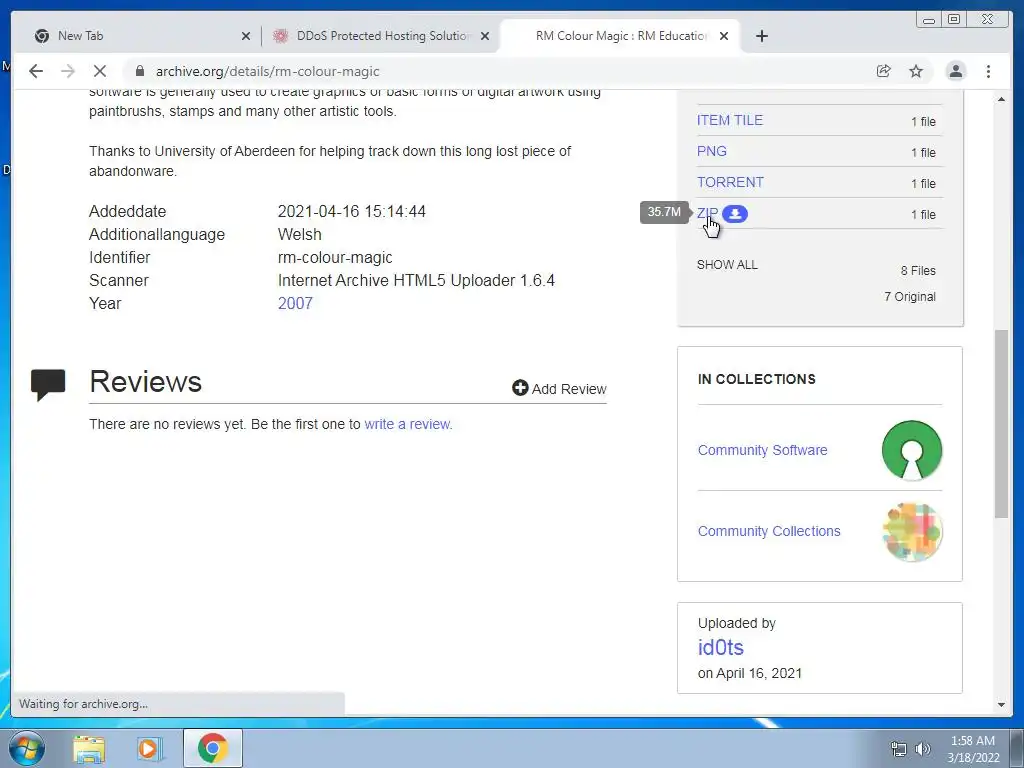Click the page scroll down arrow
Viewport: 1024px width, 768px height.
[1001, 705]
